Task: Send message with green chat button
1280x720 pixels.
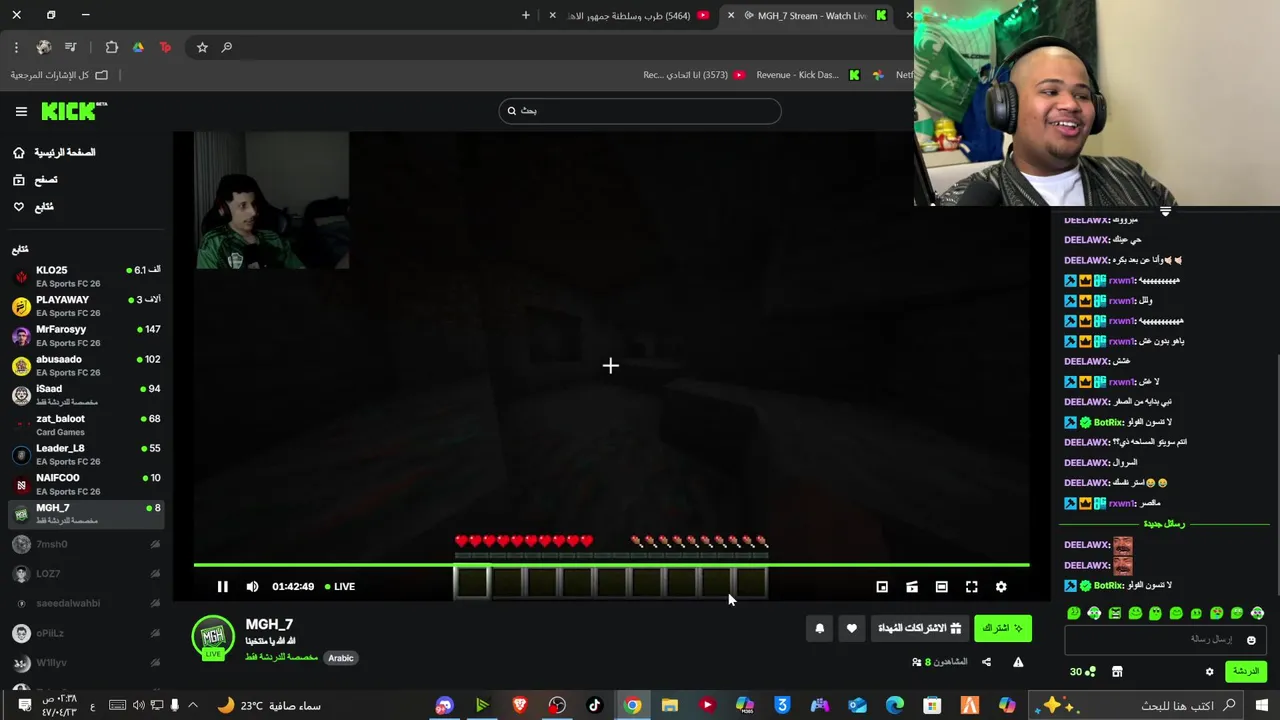Action: (1245, 671)
